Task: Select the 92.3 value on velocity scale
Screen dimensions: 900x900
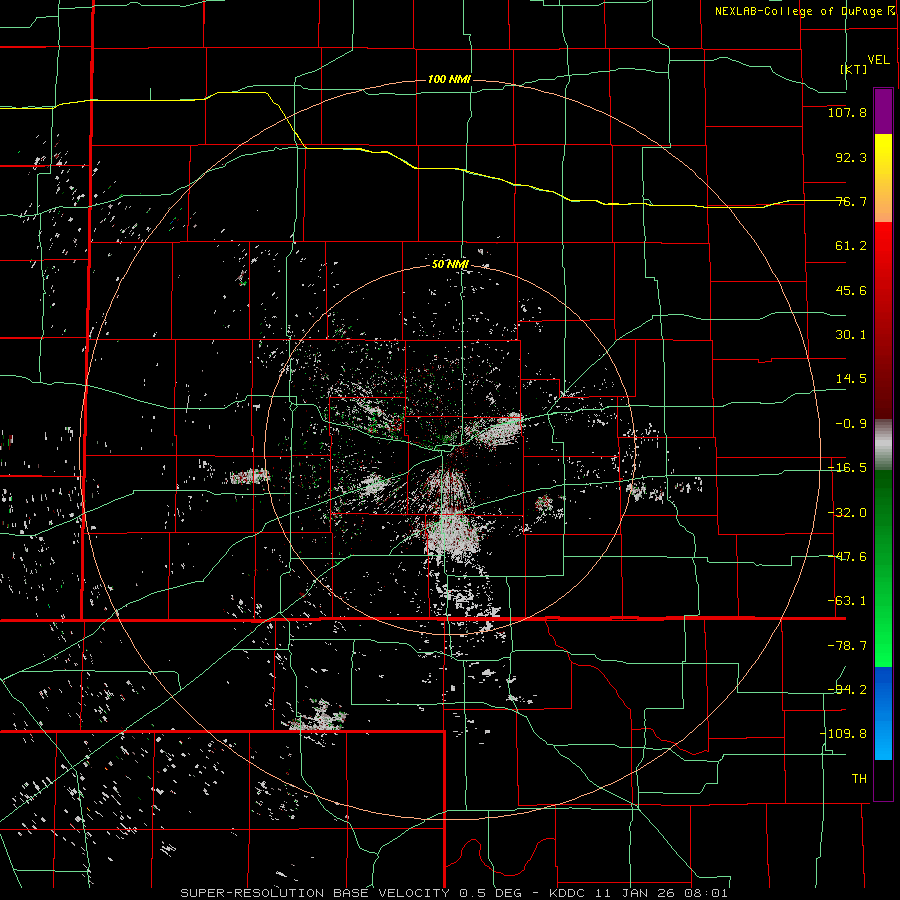Action: [851, 157]
